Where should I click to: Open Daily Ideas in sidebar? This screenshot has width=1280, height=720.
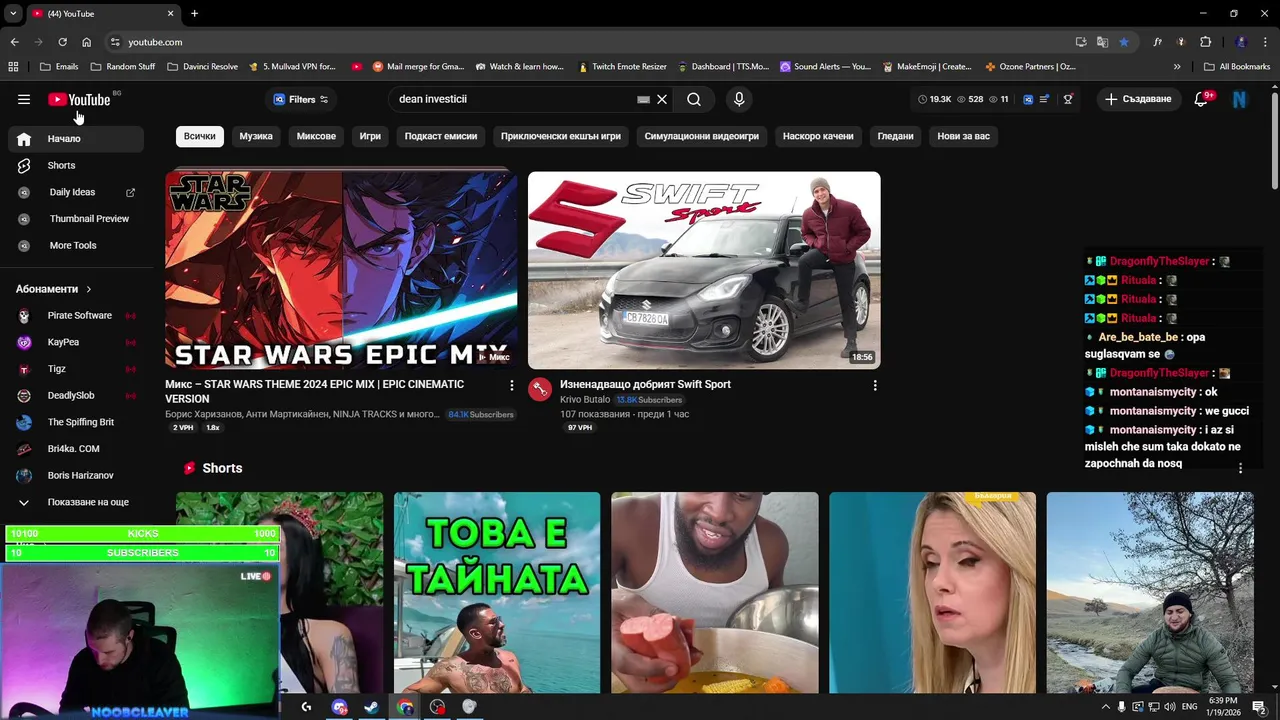[x=75, y=192]
